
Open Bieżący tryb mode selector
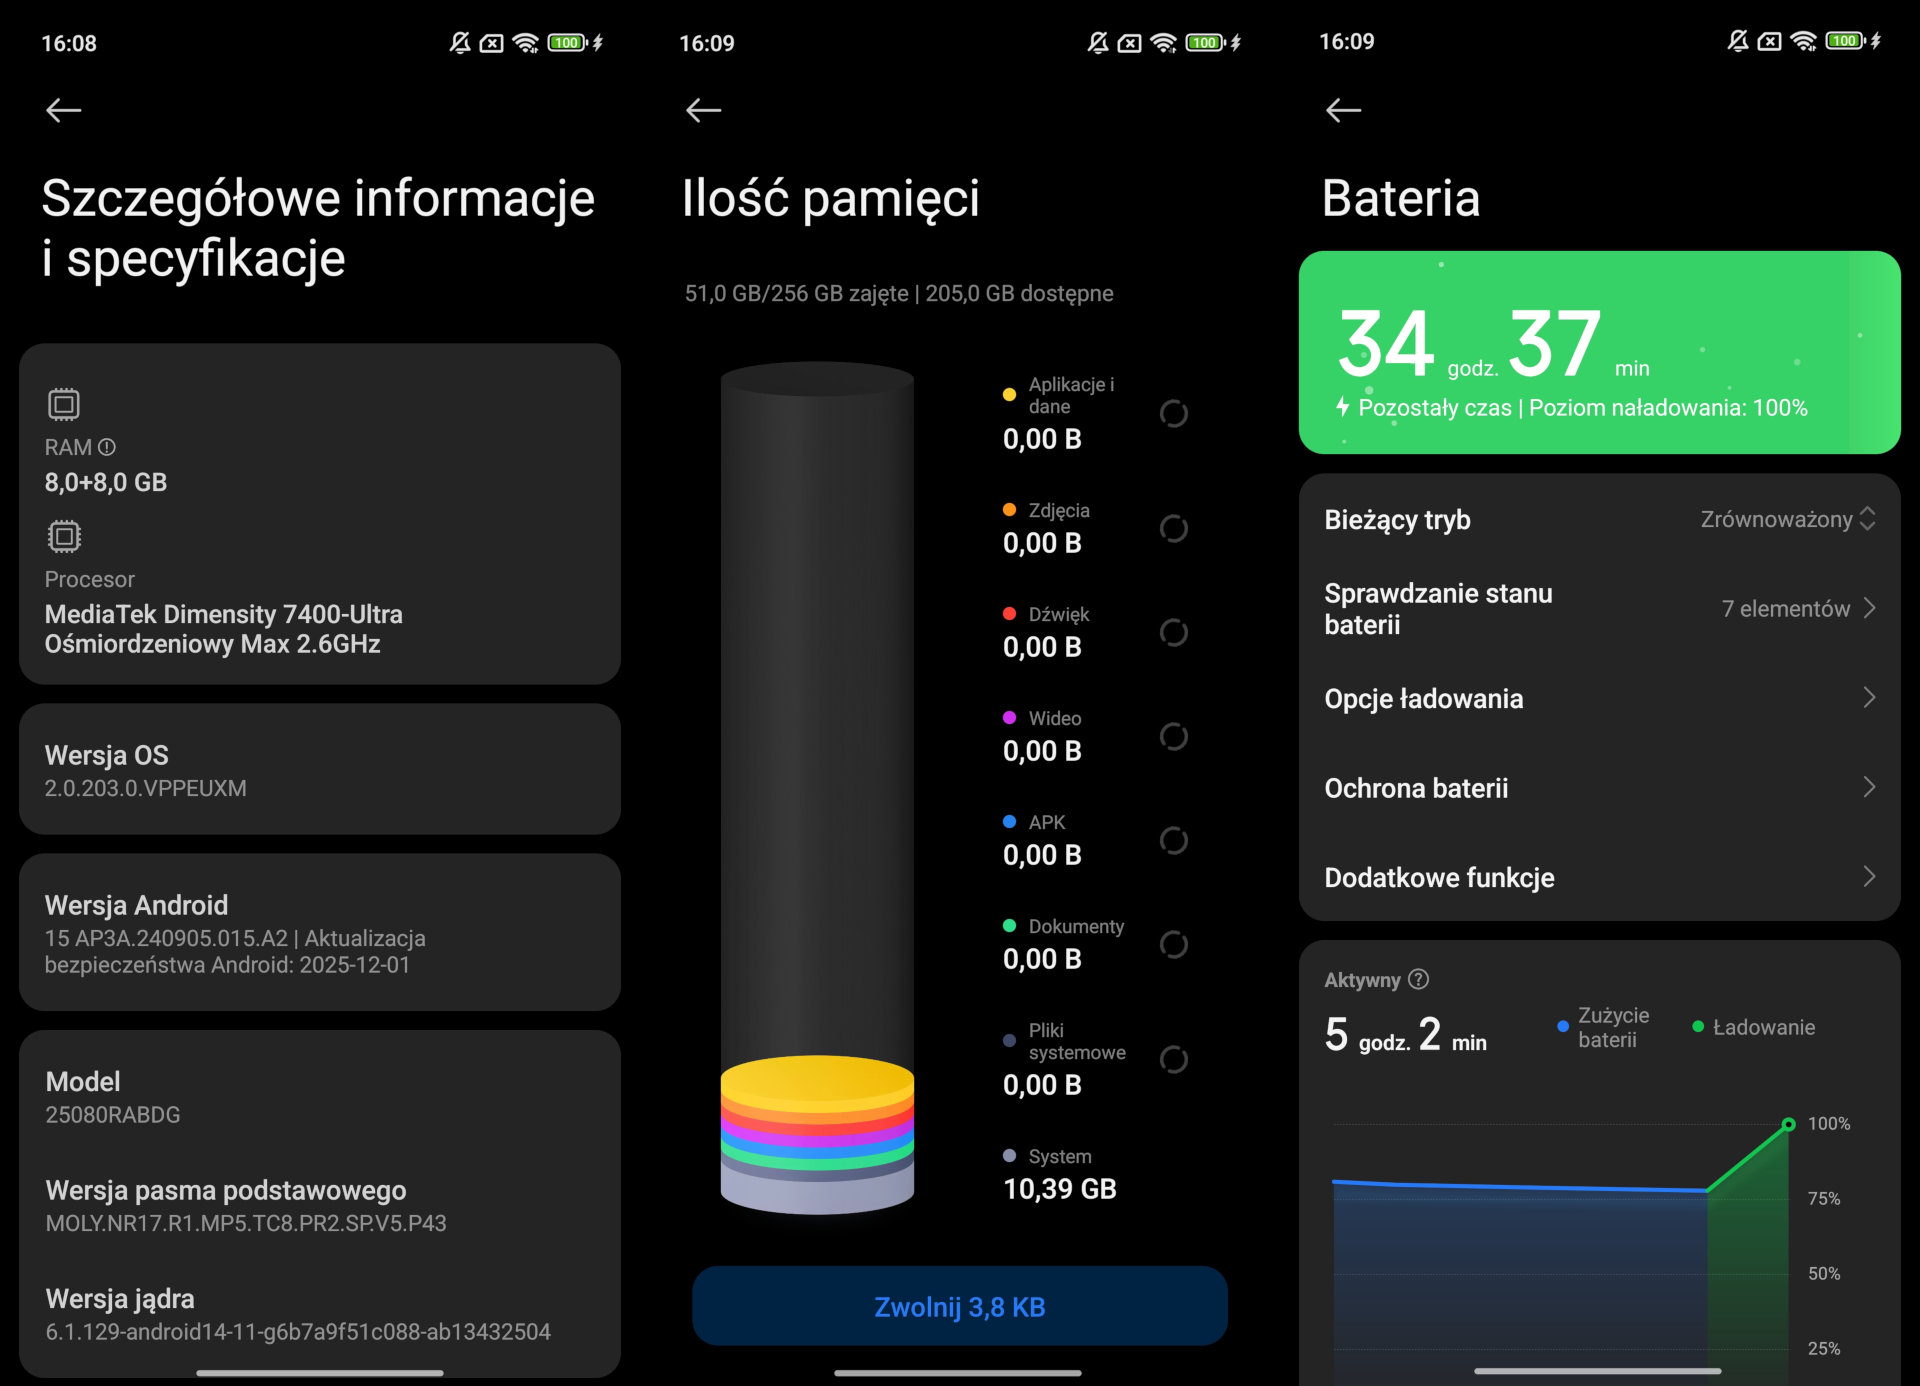(1787, 519)
